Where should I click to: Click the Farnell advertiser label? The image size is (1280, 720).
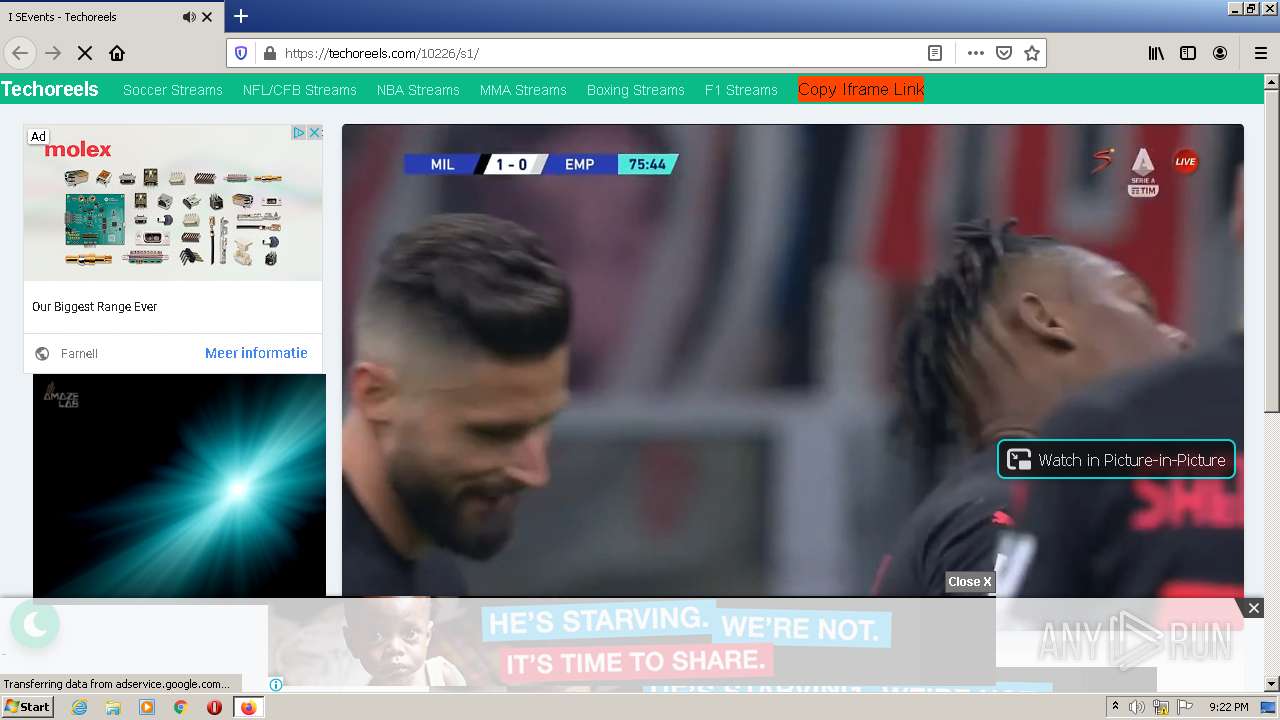pyautogui.click(x=79, y=354)
